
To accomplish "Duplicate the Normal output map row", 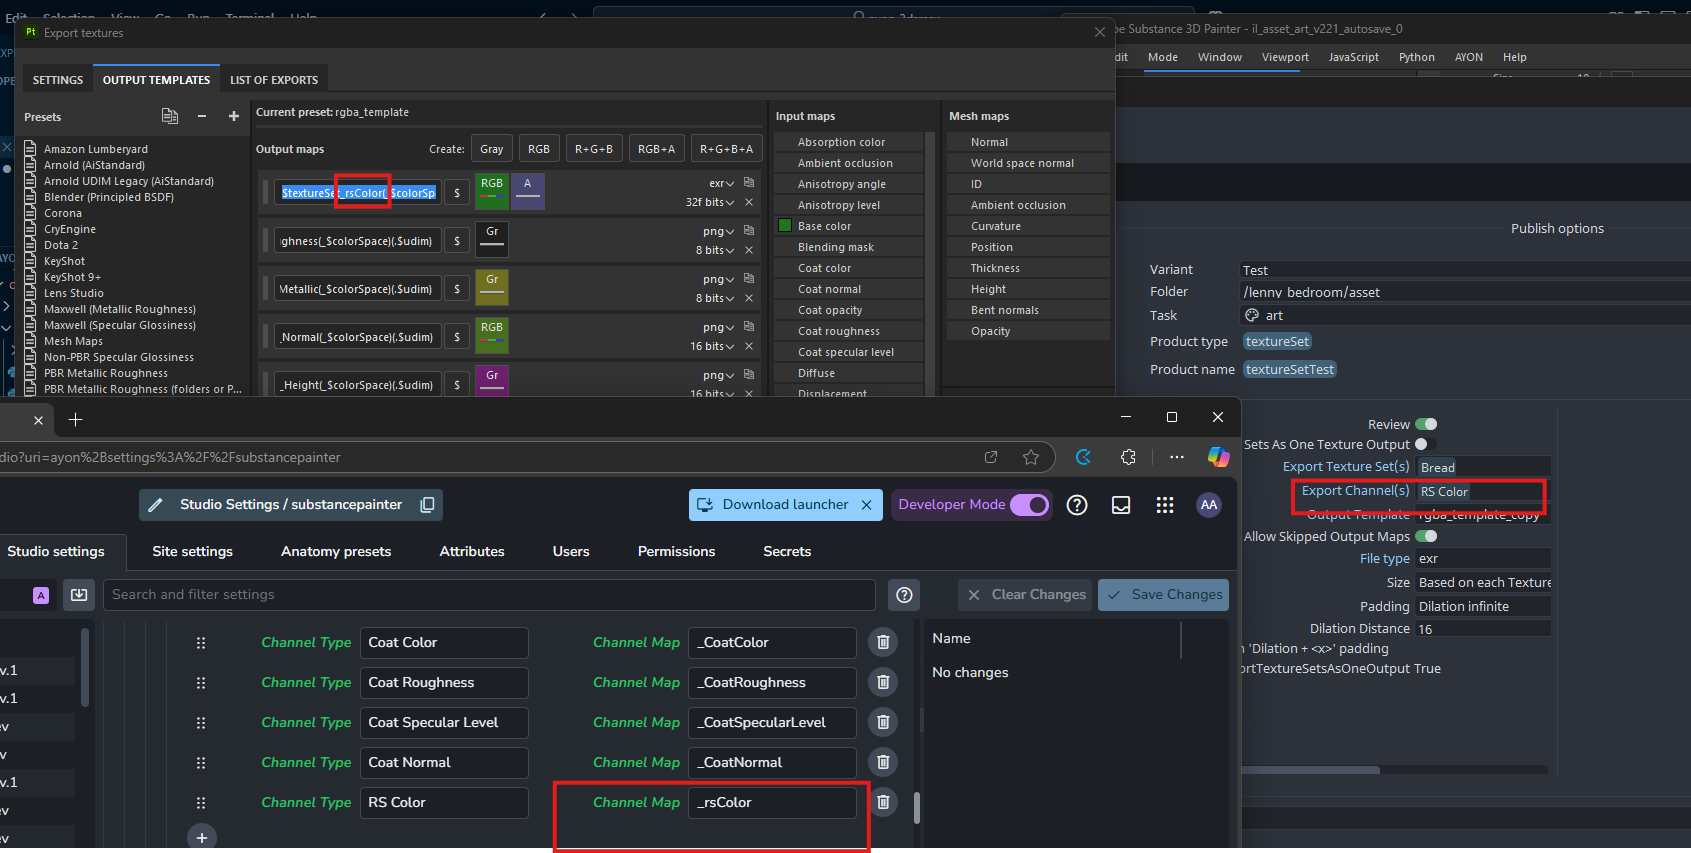I will [749, 327].
